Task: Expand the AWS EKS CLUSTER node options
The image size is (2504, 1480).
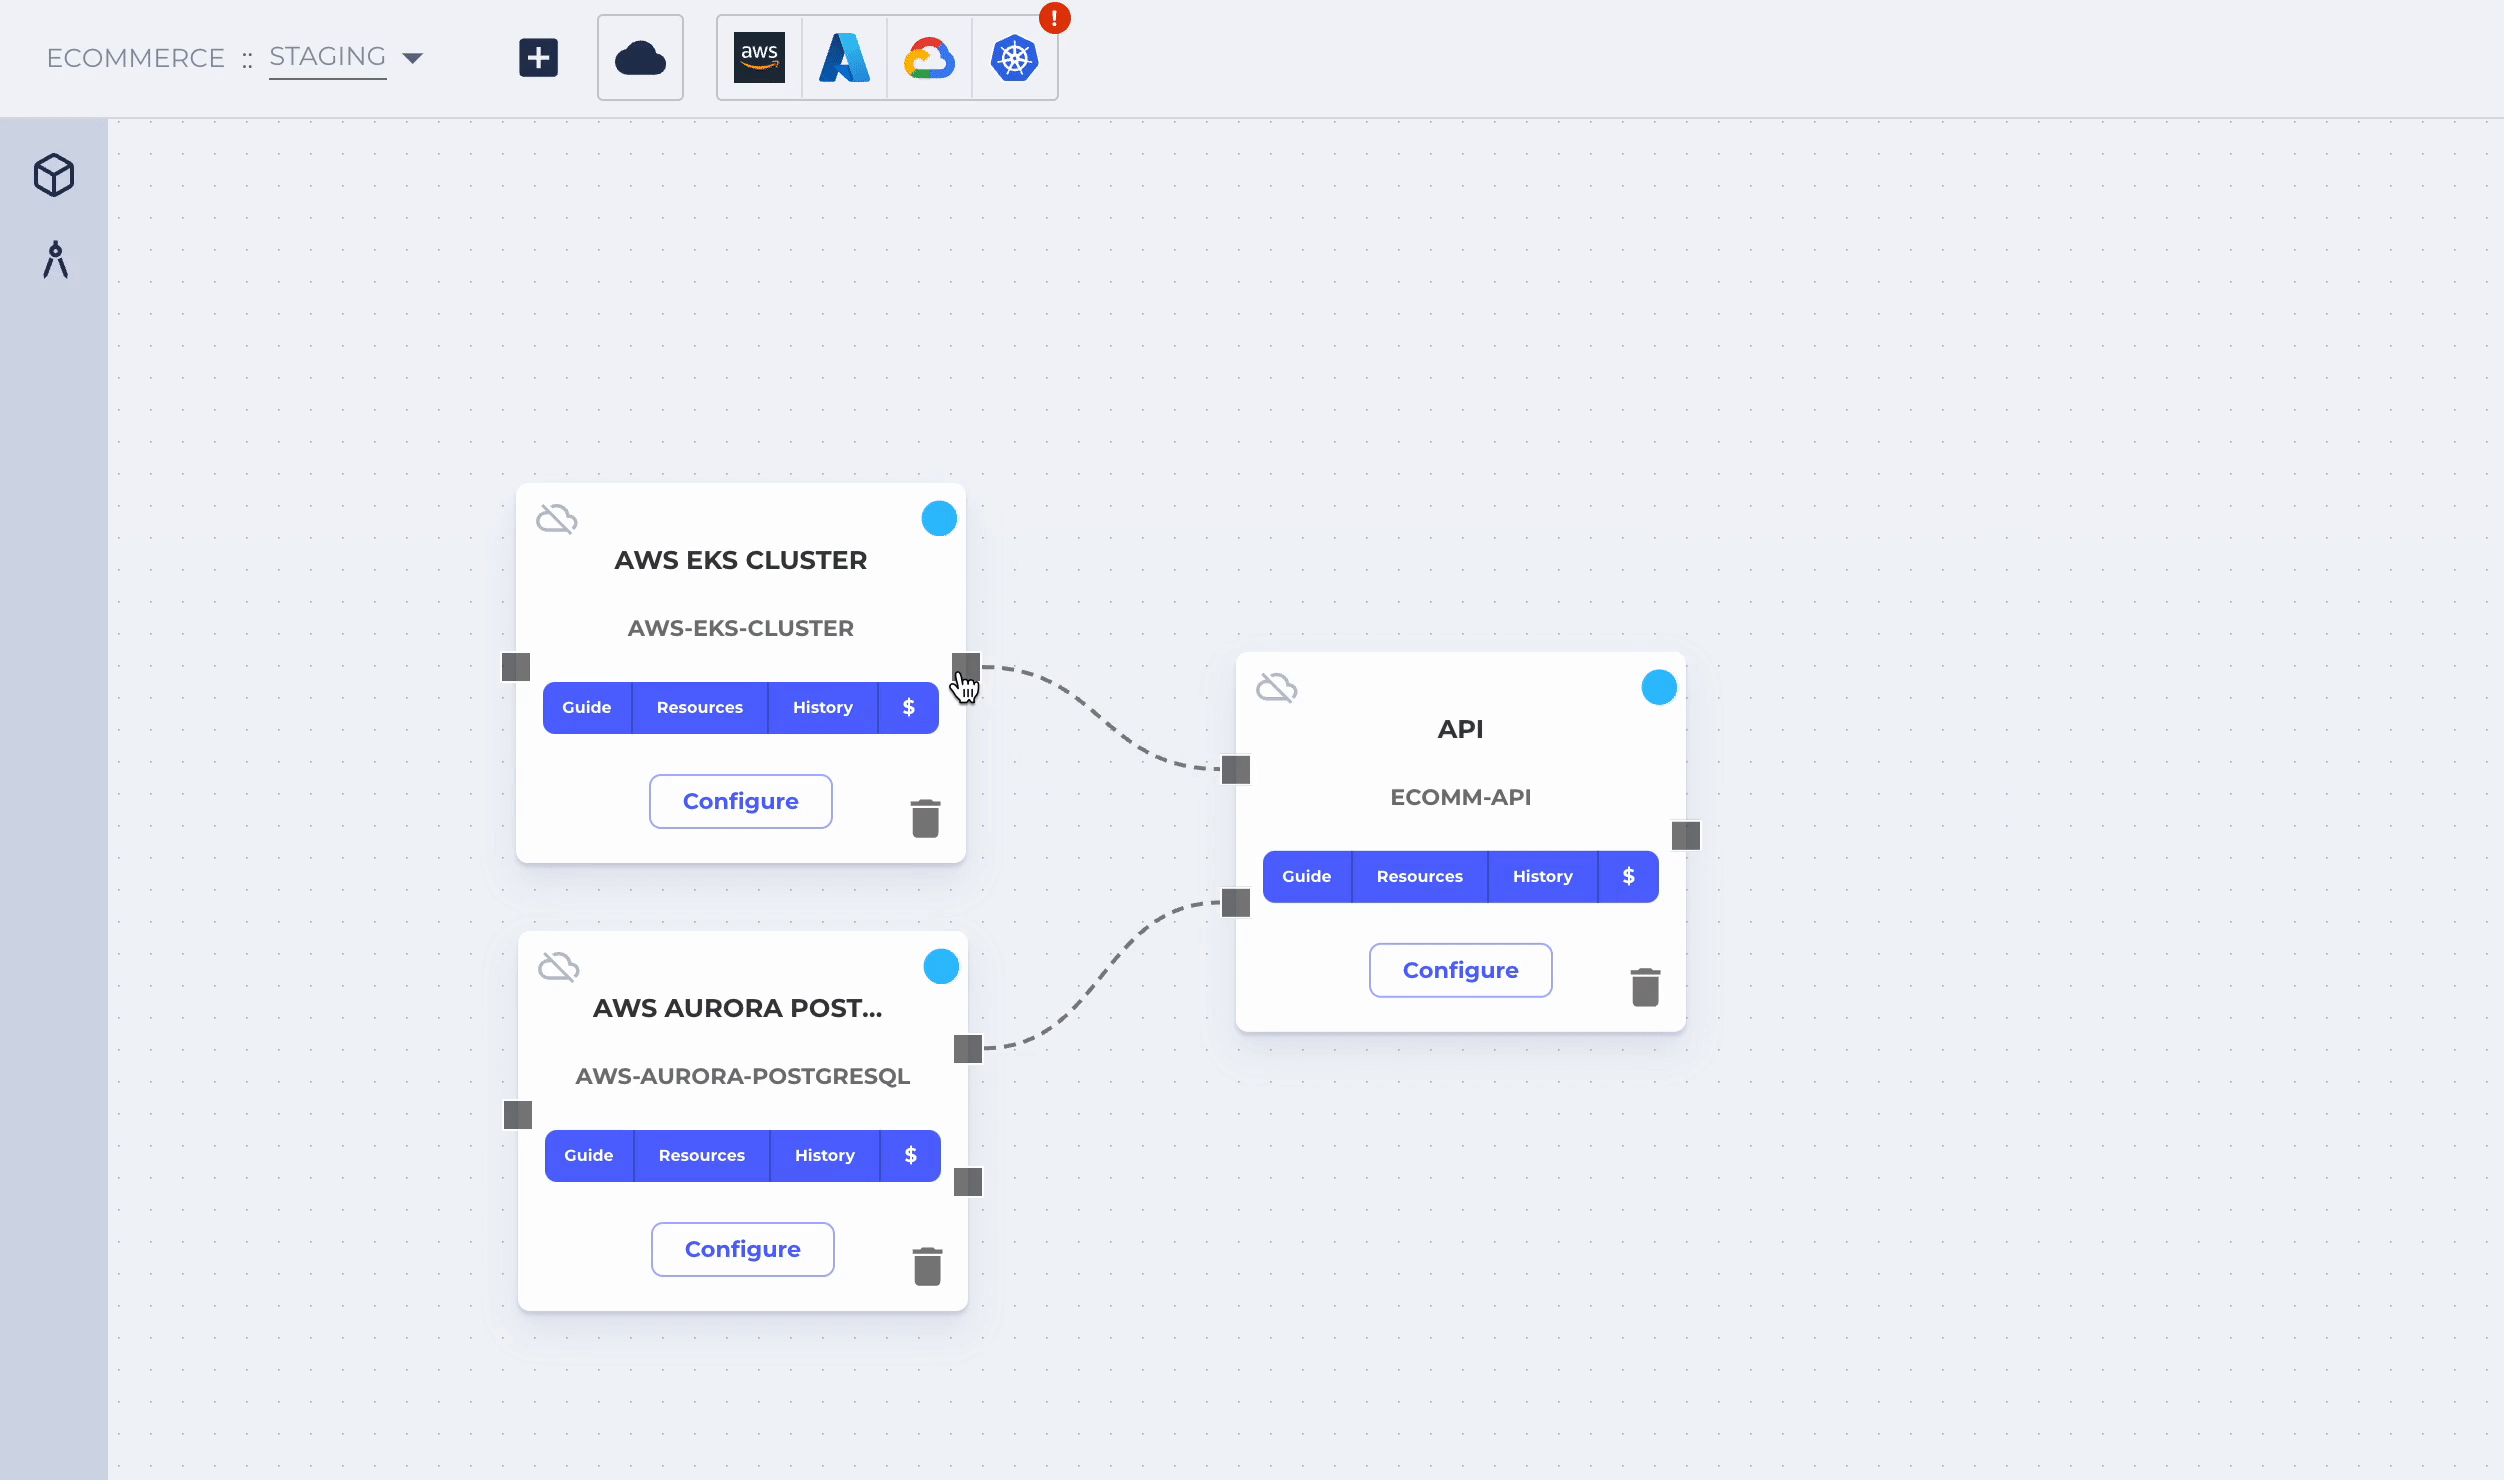Action: tap(939, 516)
